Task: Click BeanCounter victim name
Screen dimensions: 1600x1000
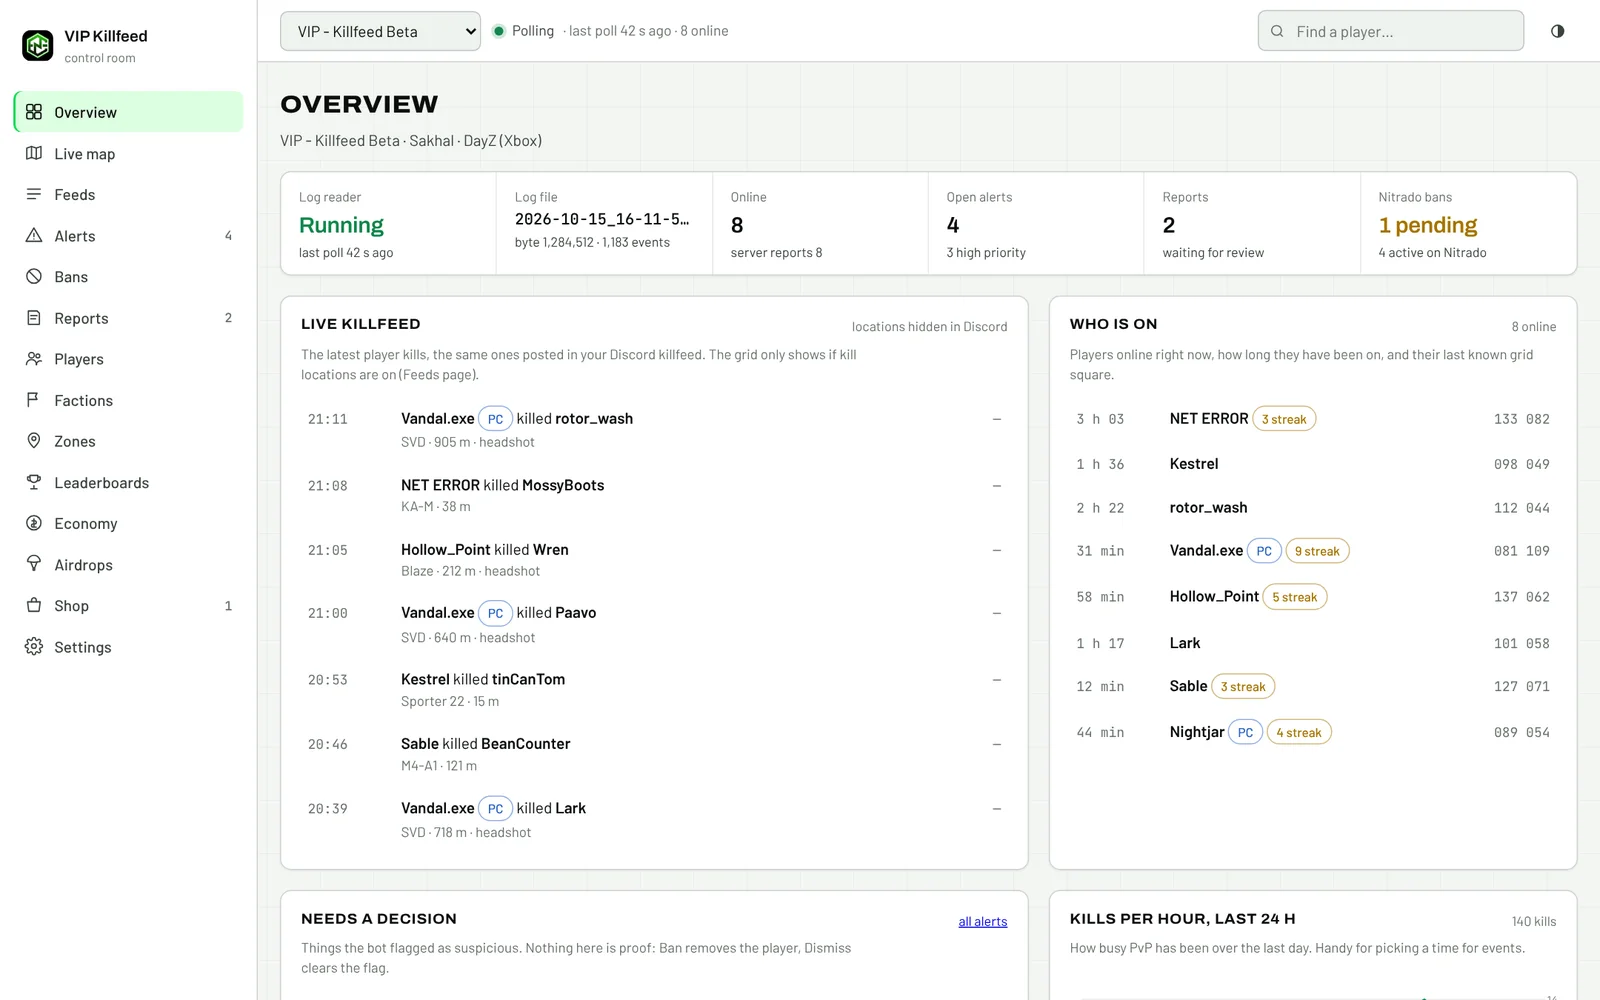Action: [526, 743]
